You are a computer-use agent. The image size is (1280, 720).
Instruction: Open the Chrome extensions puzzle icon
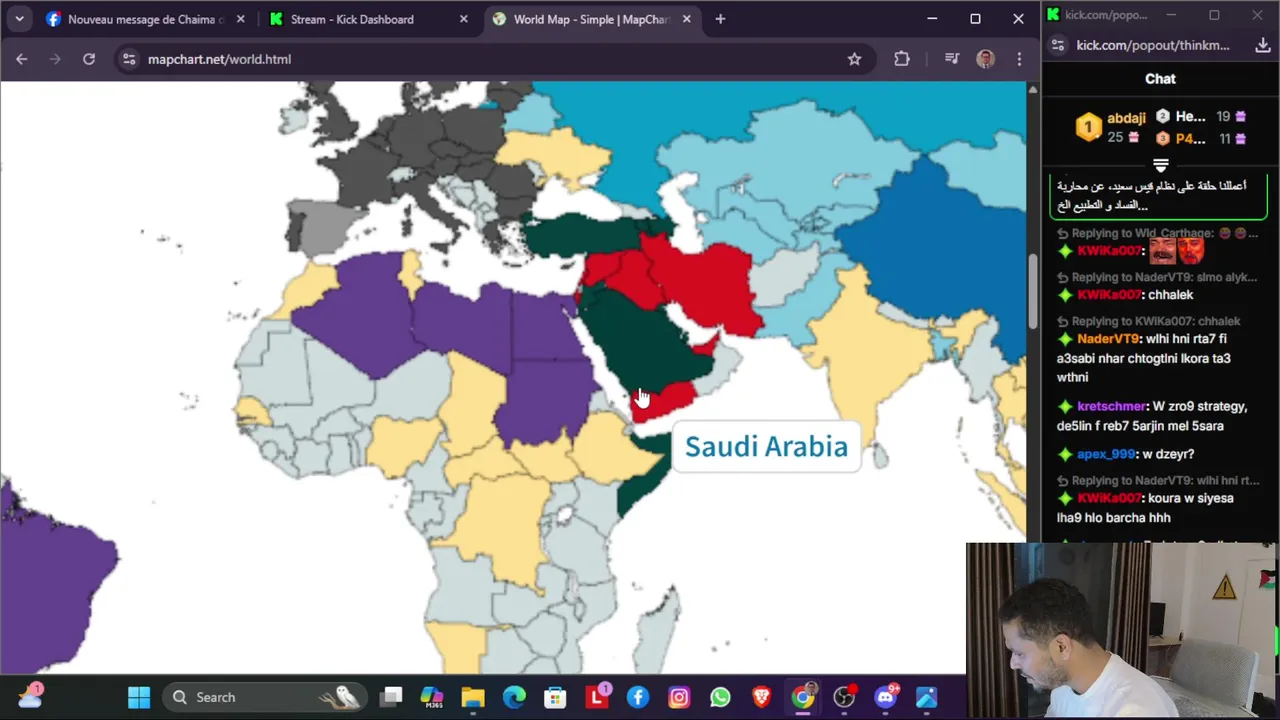pos(902,59)
